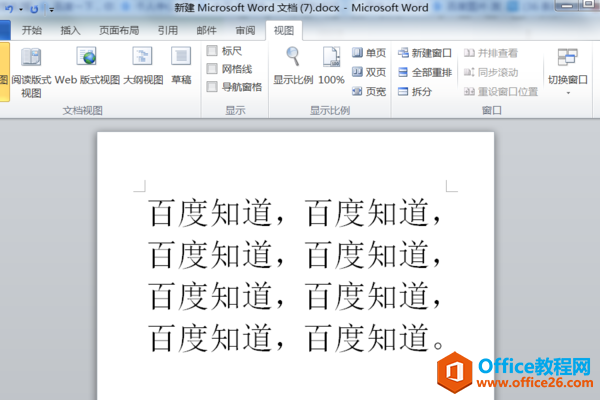The height and width of the screenshot is (400, 600).
Task: Open 大纲视图 outline view
Action: [x=143, y=66]
